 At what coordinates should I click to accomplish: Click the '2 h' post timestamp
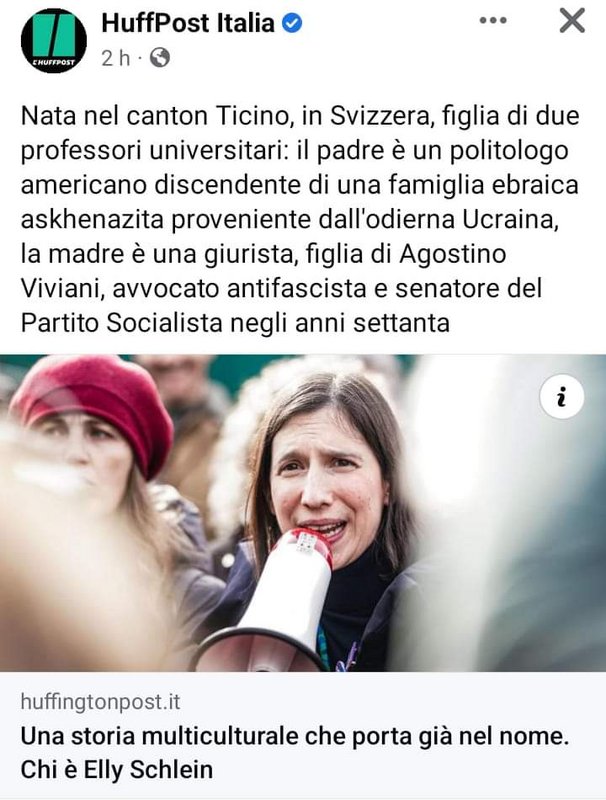116,58
